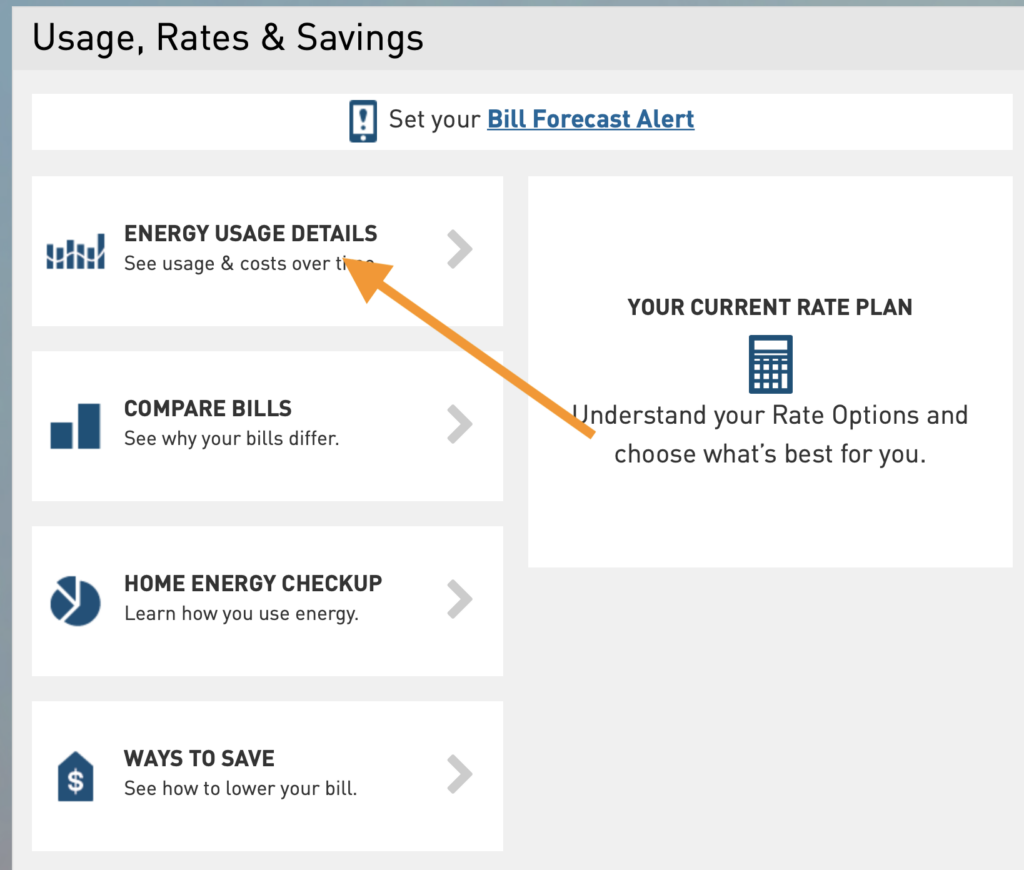Expand the Home Energy Checkup chevron

pos(459,600)
